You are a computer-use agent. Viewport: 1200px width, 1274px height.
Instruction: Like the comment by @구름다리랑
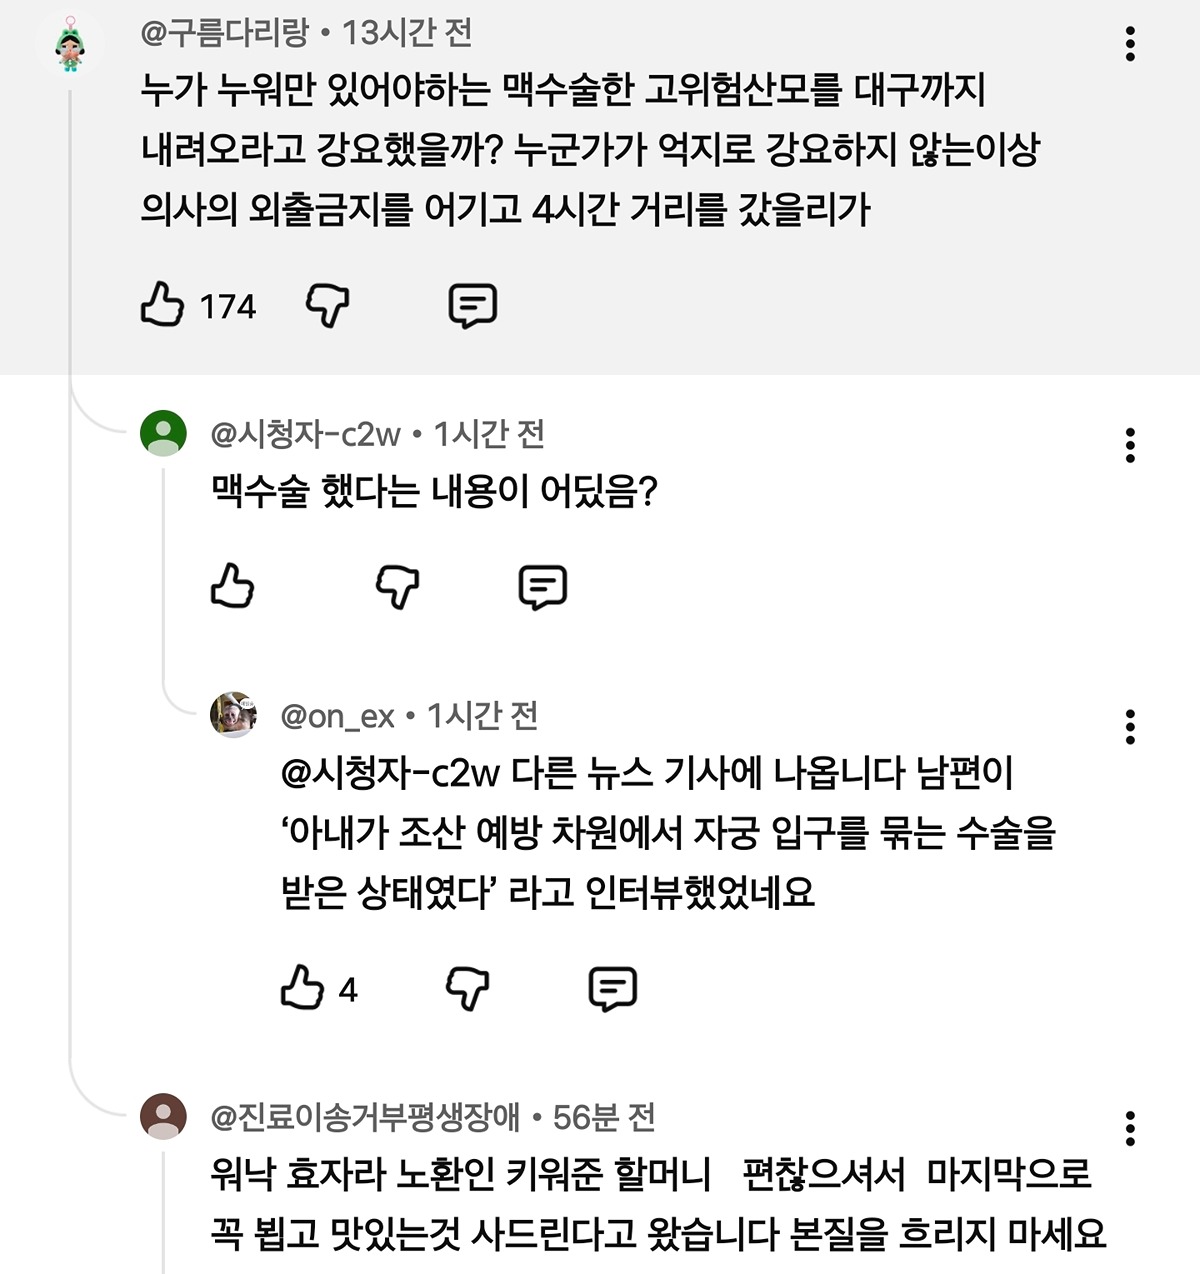[x=163, y=304]
